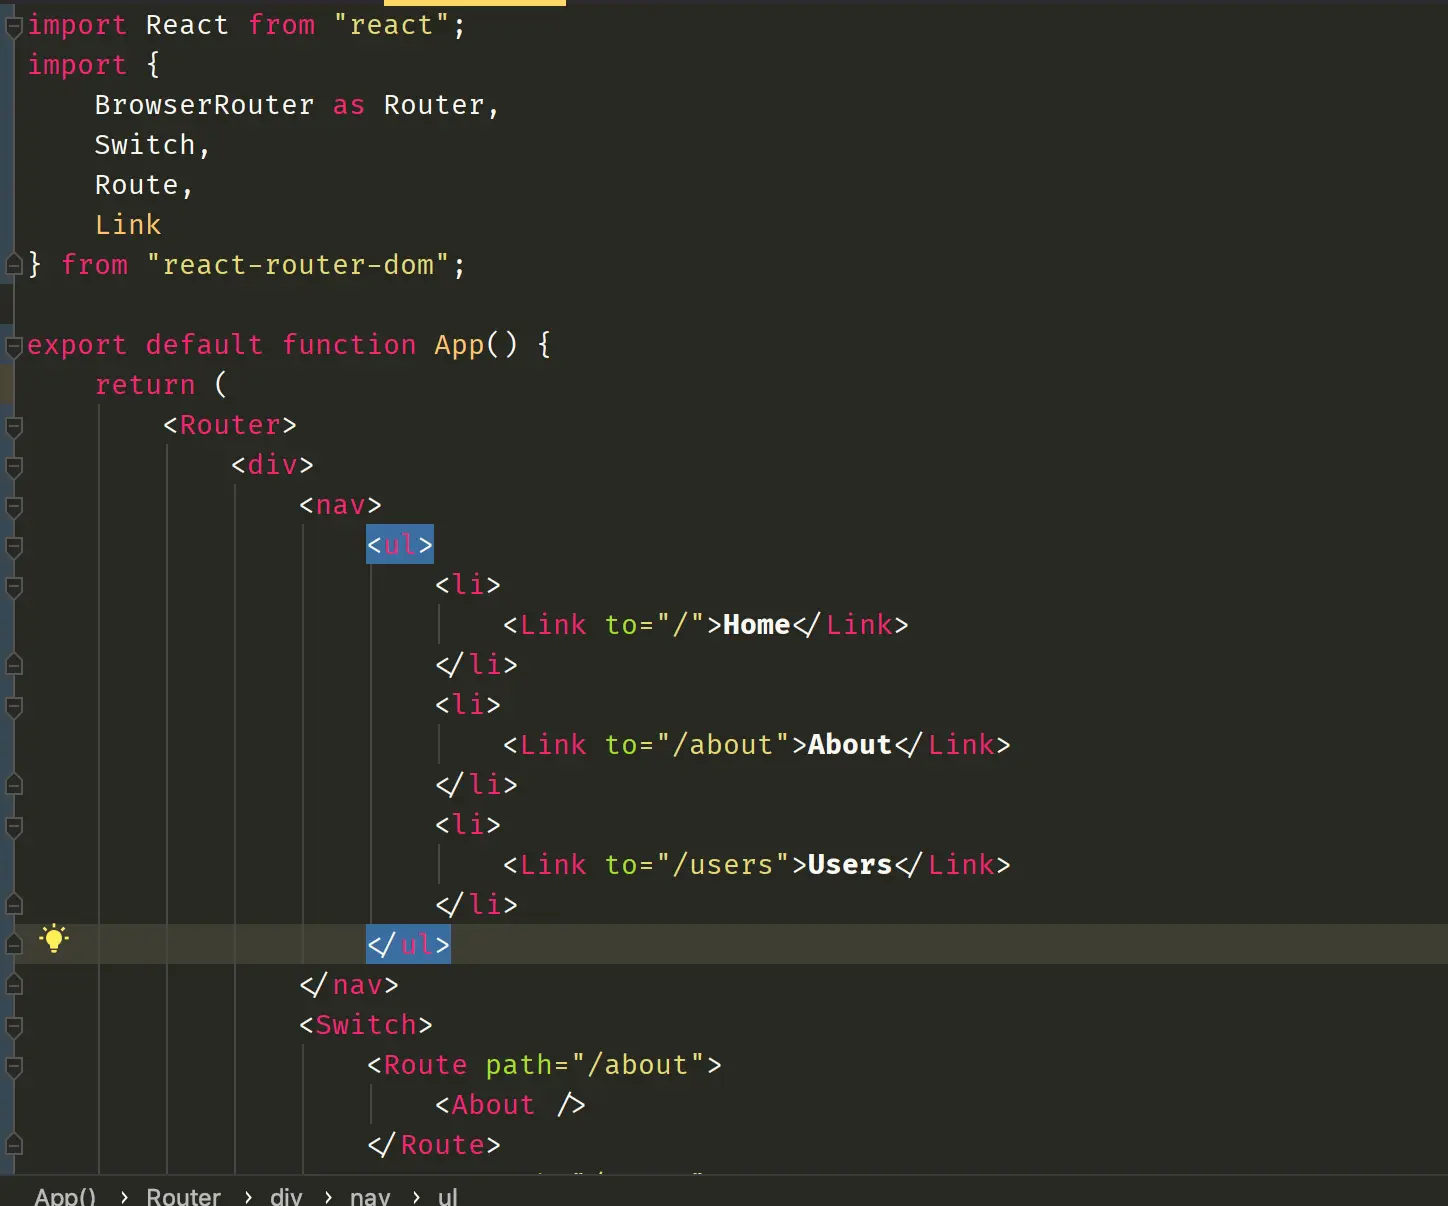Fold the highlighted opening ul tag

pyautogui.click(x=14, y=547)
